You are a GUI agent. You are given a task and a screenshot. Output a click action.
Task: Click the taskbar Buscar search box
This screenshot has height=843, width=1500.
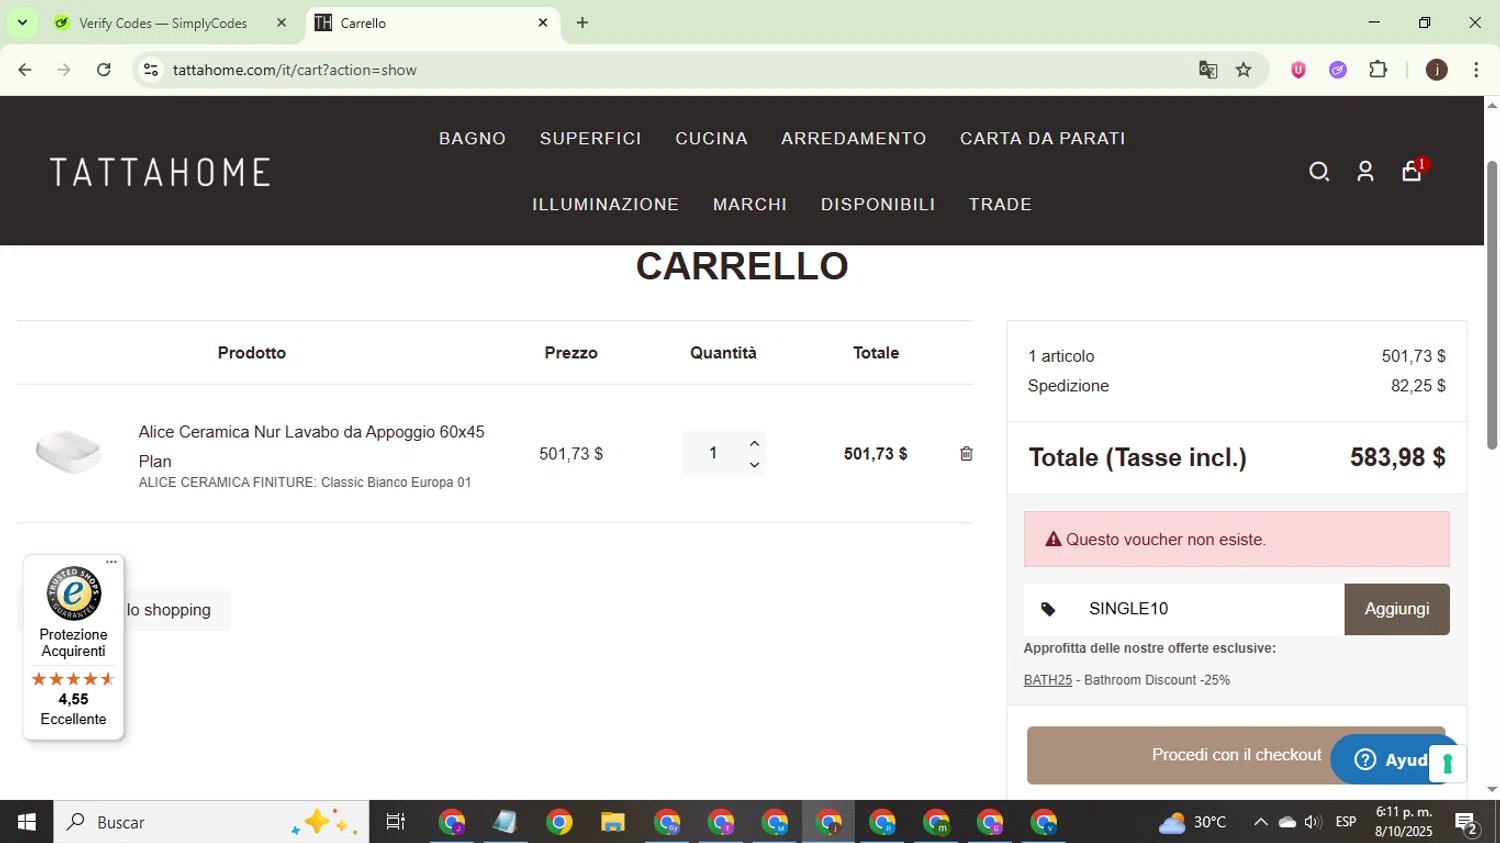point(211,822)
